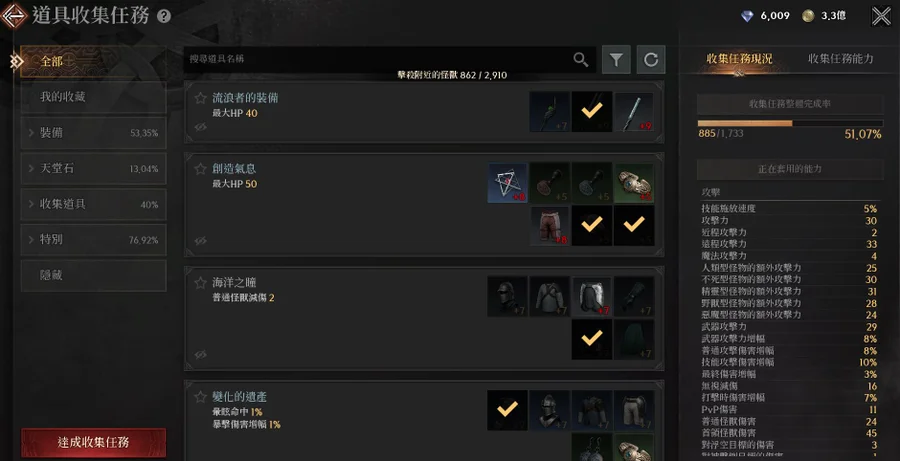900x461 pixels.
Task: Open the filter funnel button
Action: pos(616,59)
